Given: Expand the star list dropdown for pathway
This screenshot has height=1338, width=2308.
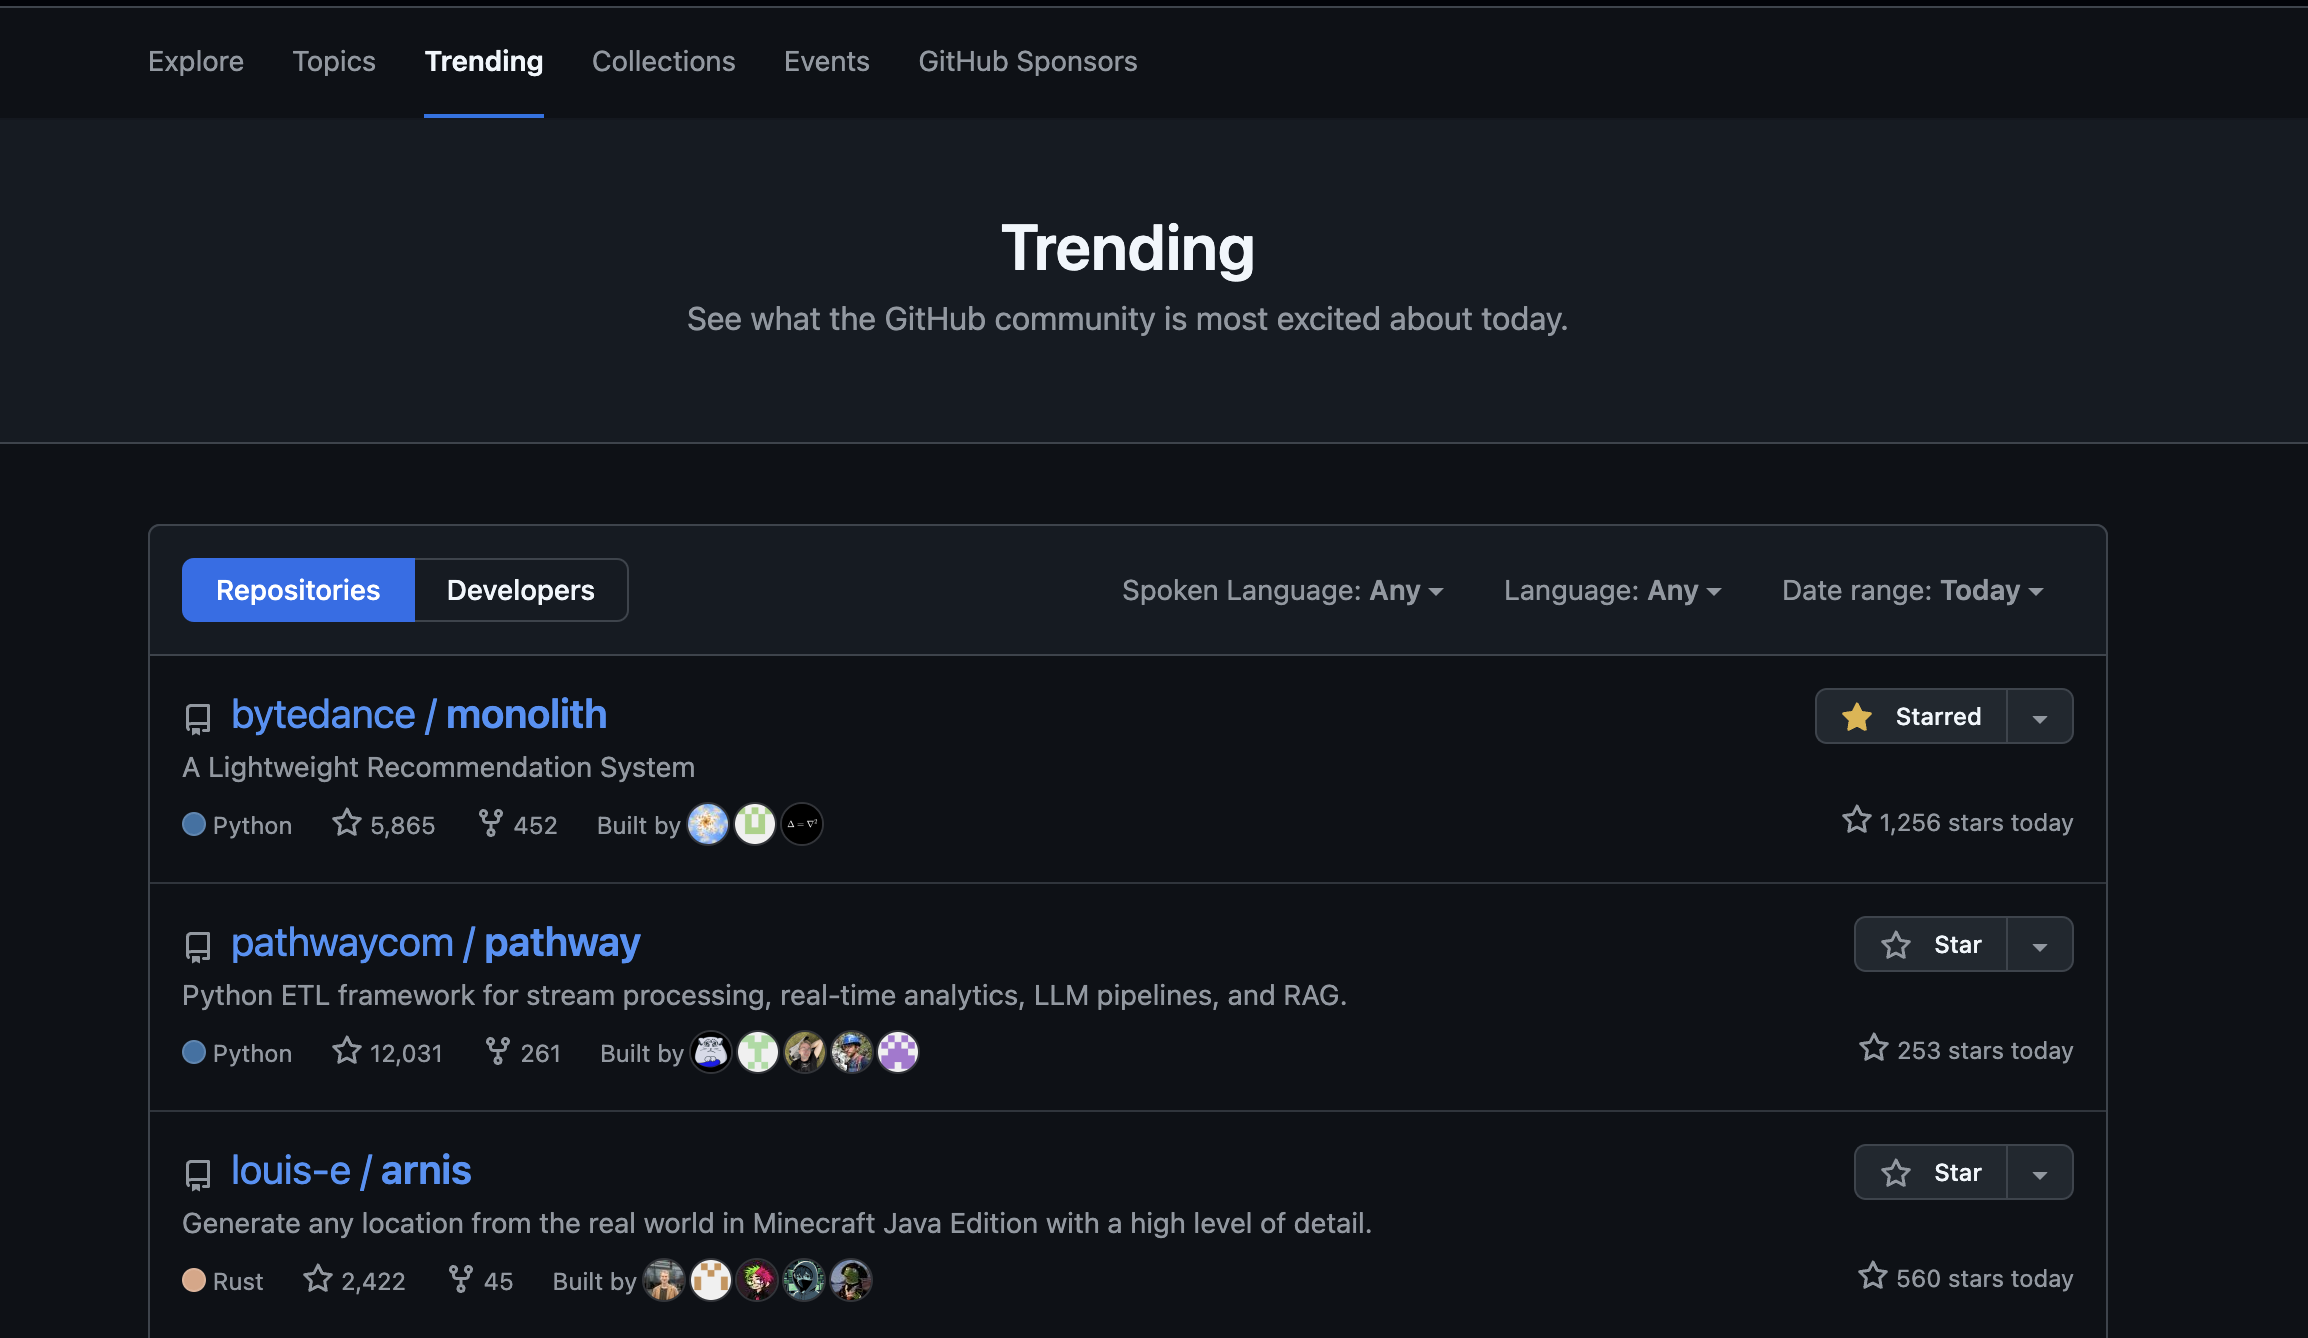Looking at the screenshot, I should (2040, 944).
